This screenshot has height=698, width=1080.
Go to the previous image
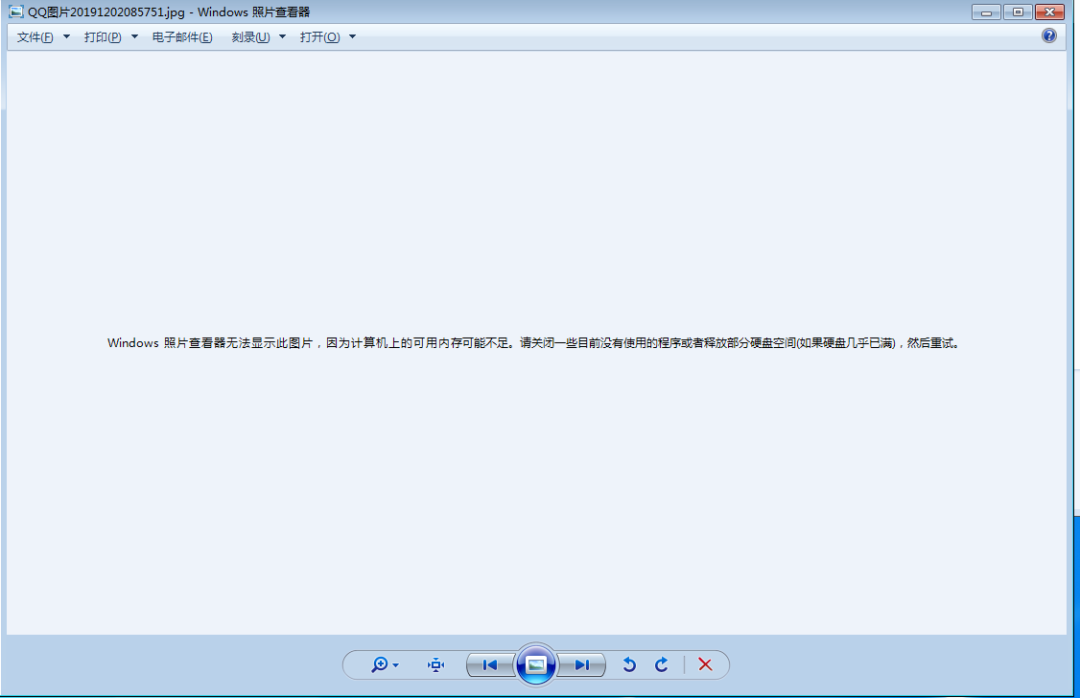489,664
